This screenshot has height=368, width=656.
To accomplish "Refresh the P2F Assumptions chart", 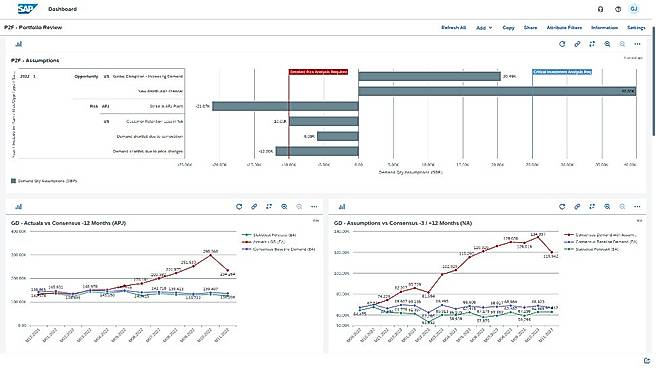I will 562,44.
